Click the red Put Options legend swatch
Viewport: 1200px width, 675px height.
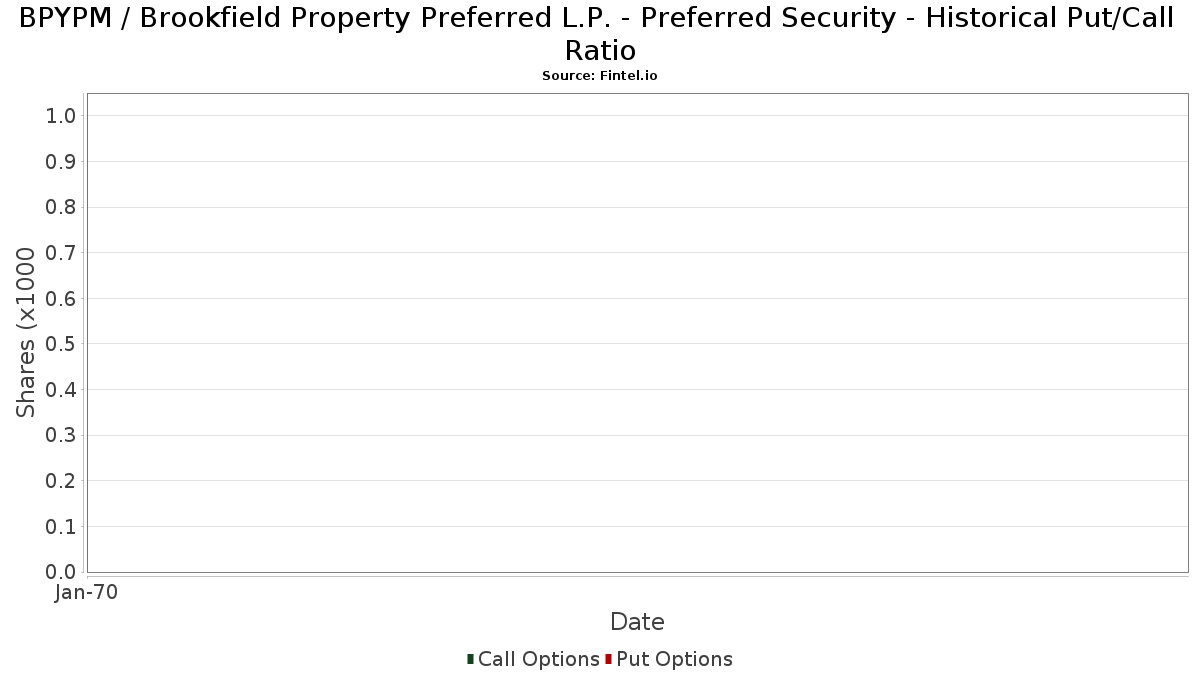[608, 659]
